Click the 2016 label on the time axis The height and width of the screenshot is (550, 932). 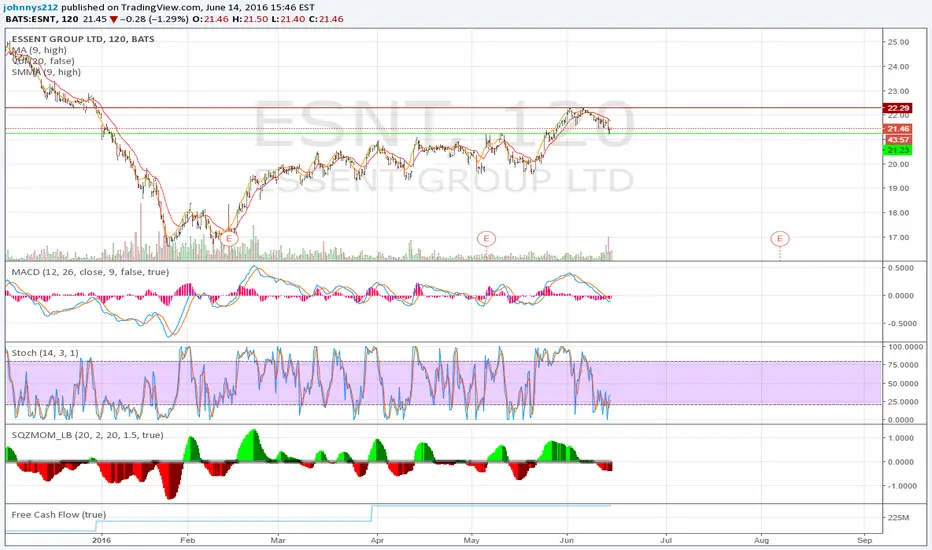(102, 540)
